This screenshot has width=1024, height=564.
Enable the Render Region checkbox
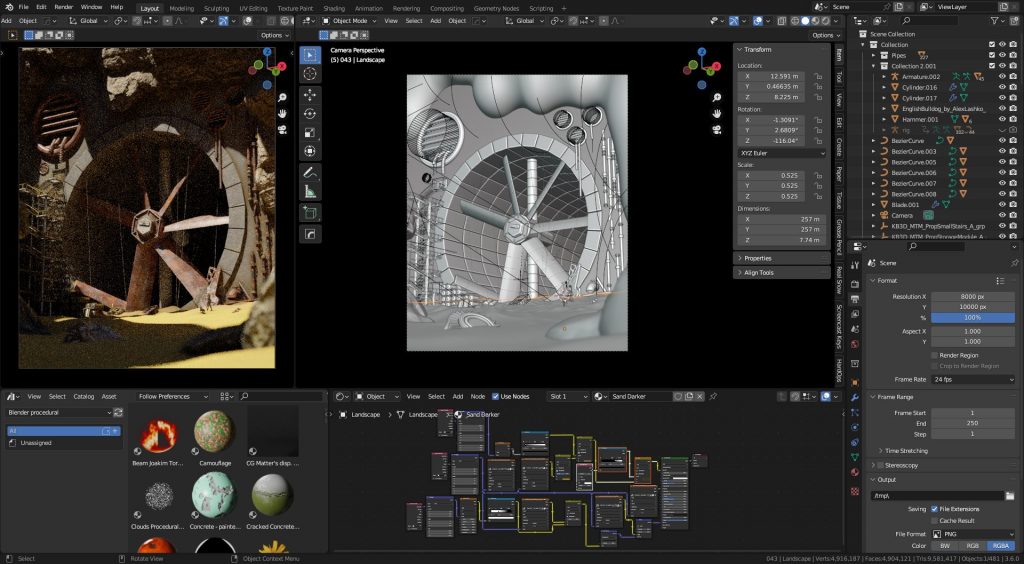[x=935, y=355]
